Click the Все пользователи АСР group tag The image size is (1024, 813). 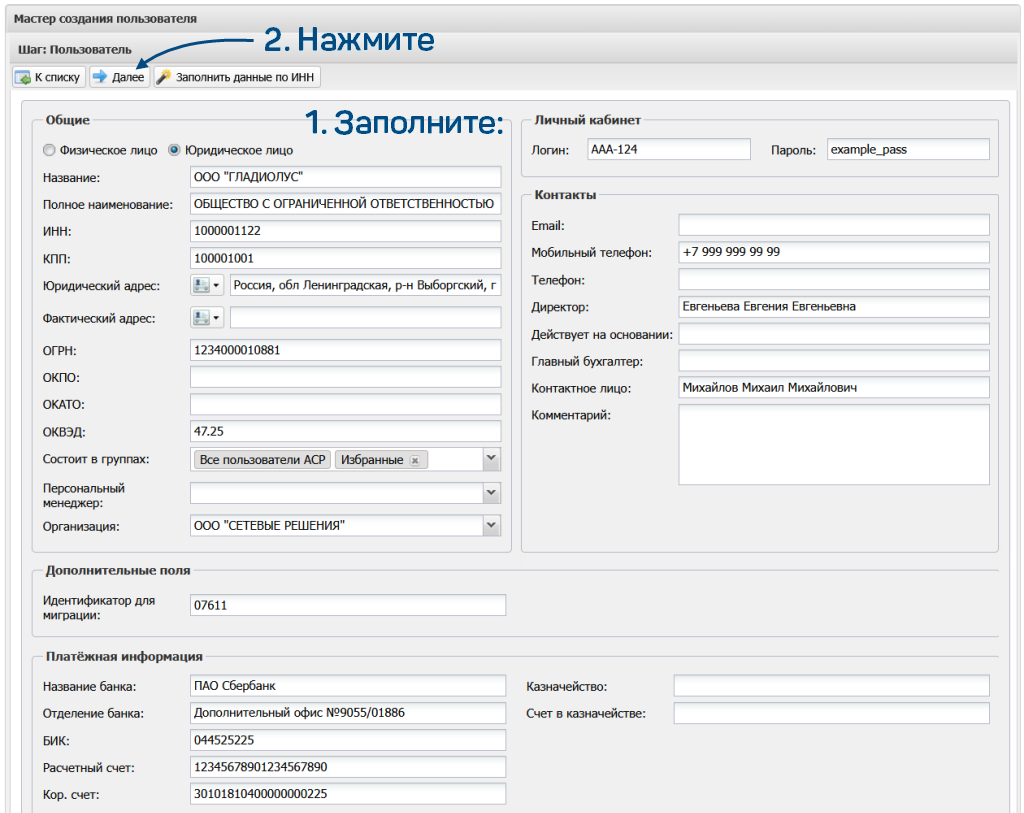(262, 460)
